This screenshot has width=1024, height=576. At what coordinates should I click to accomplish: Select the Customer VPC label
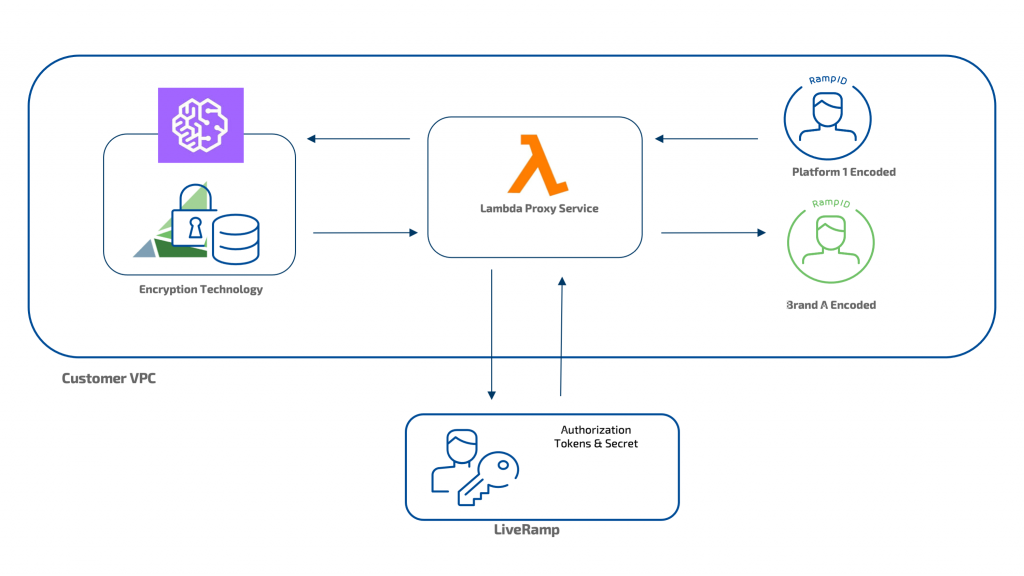109,378
